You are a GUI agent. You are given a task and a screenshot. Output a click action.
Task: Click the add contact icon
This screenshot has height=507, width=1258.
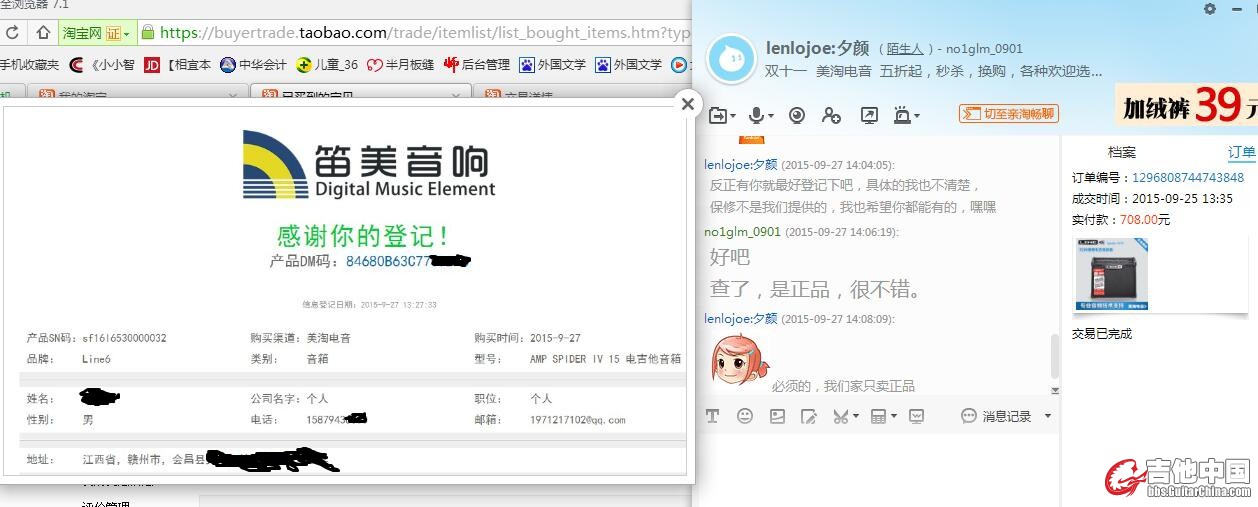[831, 115]
